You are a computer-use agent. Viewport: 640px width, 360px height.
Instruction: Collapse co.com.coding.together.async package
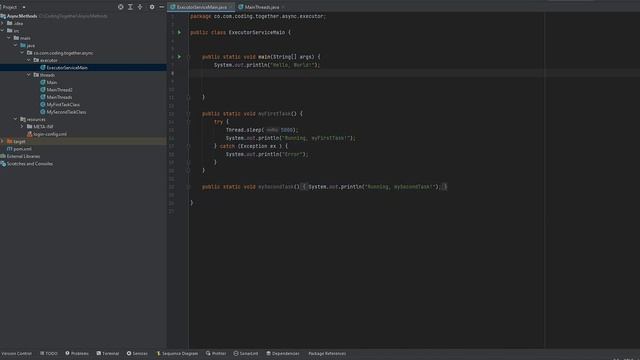click(x=22, y=53)
